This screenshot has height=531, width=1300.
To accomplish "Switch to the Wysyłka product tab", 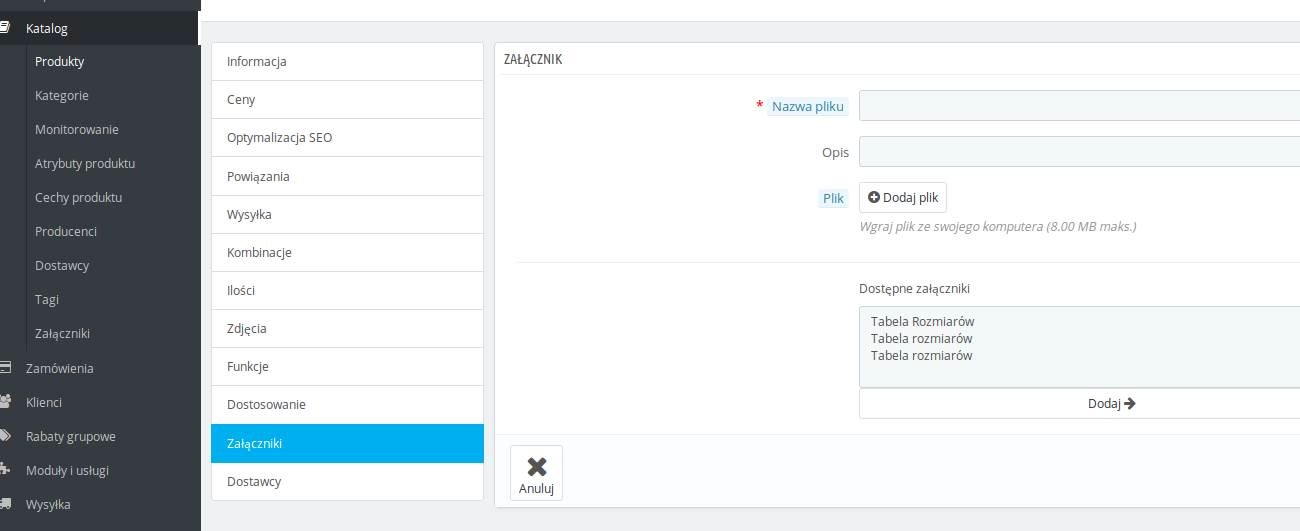I will coord(347,214).
